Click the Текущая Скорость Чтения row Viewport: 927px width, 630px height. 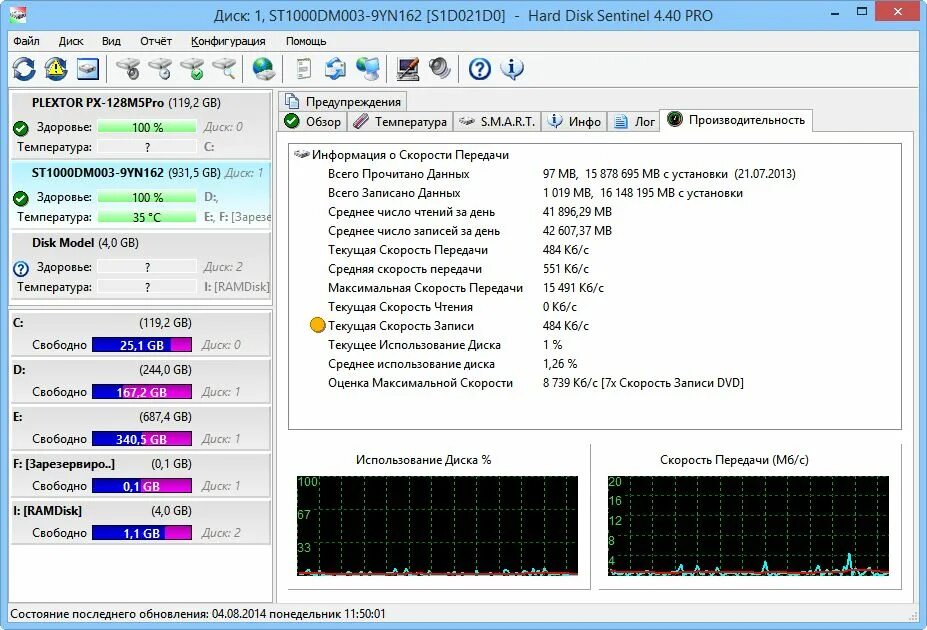(452, 307)
